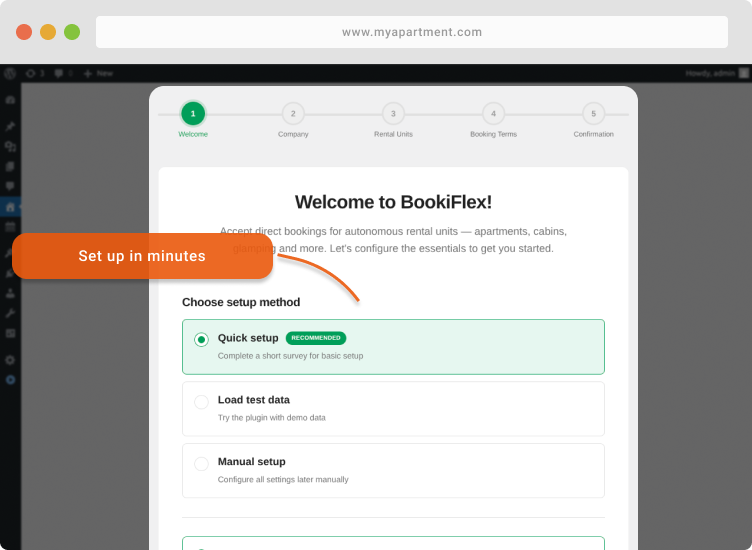Viewport: 752px width, 550px height.
Task: Click 'Configure all settings later manually'
Action: tap(283, 480)
